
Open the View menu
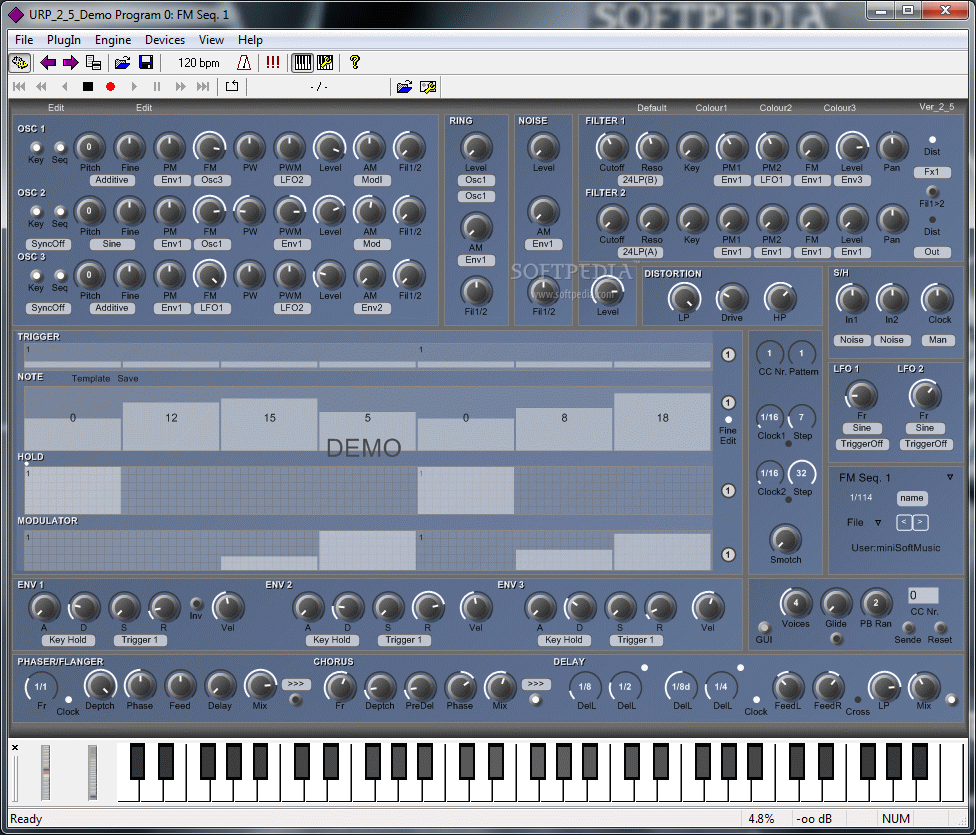point(211,40)
